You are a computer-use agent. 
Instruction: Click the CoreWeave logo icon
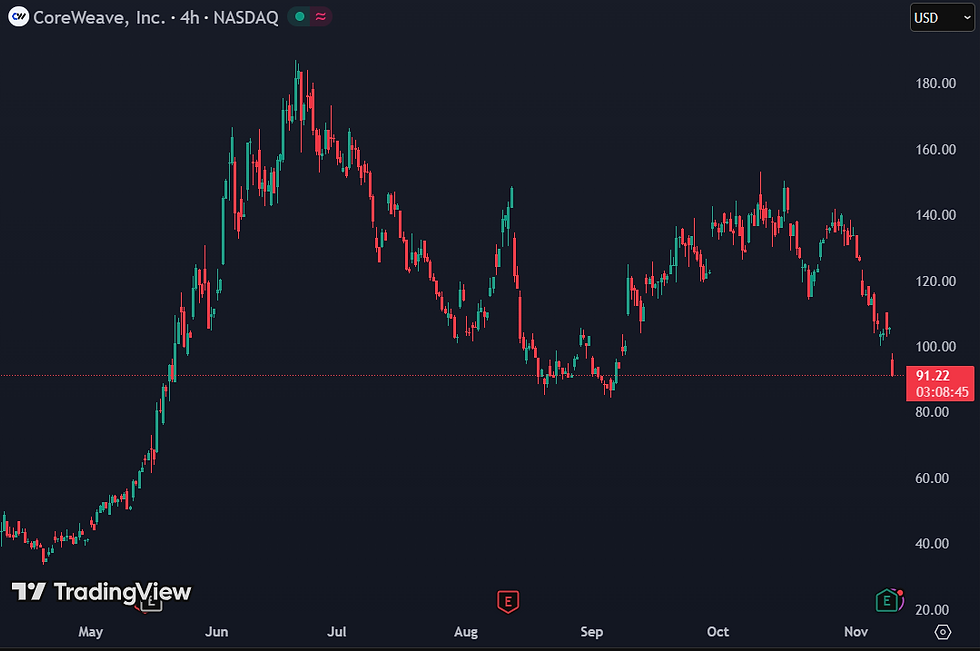[x=18, y=17]
